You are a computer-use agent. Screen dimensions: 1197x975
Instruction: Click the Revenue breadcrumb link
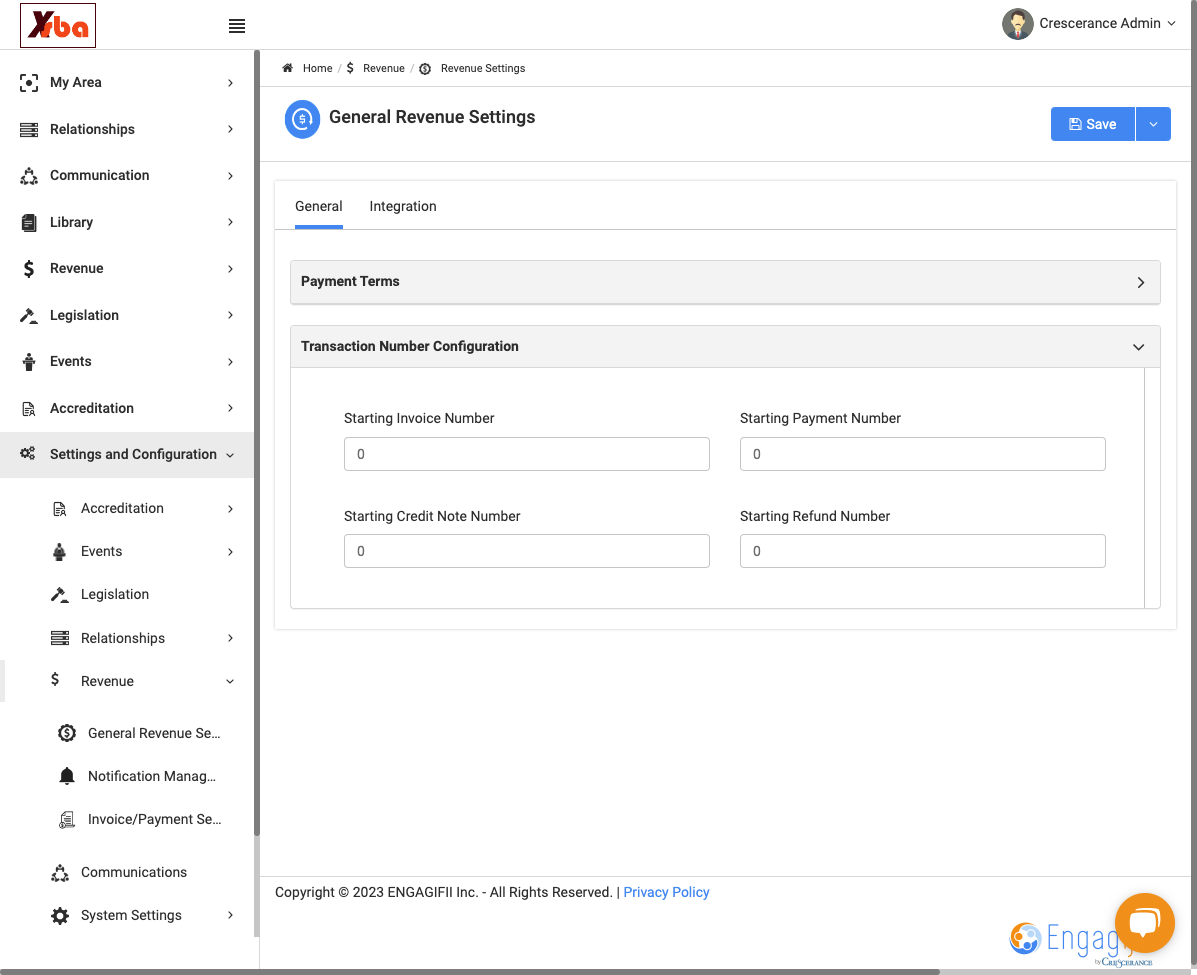(383, 68)
